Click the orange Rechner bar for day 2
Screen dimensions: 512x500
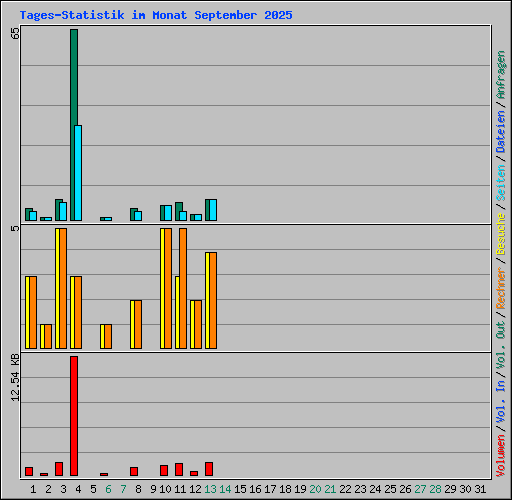48,336
